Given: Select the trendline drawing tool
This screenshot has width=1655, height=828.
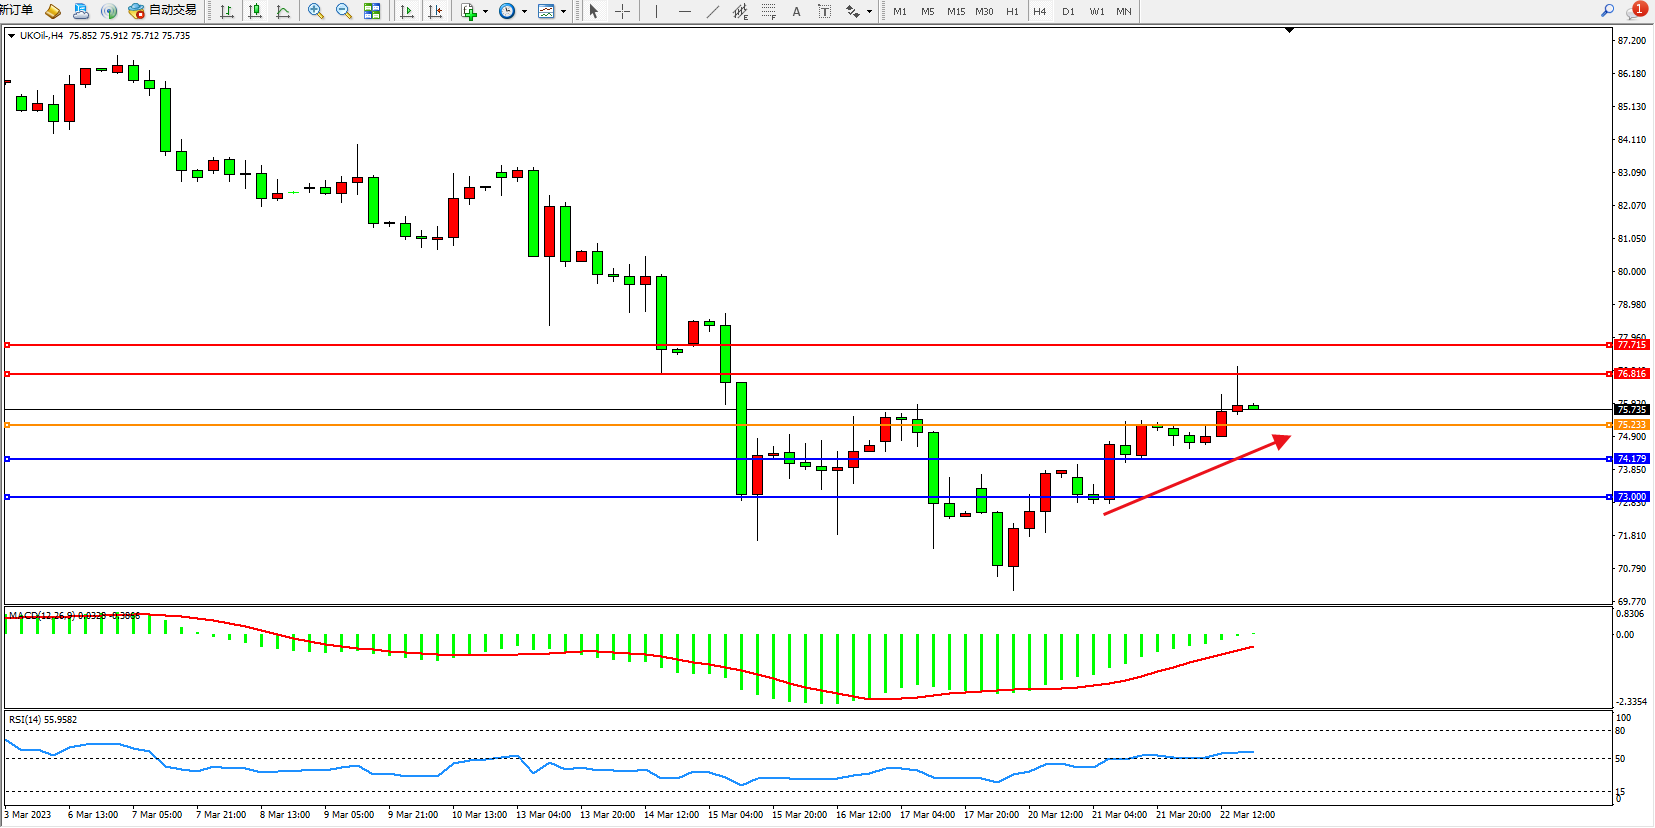Looking at the screenshot, I should (712, 11).
